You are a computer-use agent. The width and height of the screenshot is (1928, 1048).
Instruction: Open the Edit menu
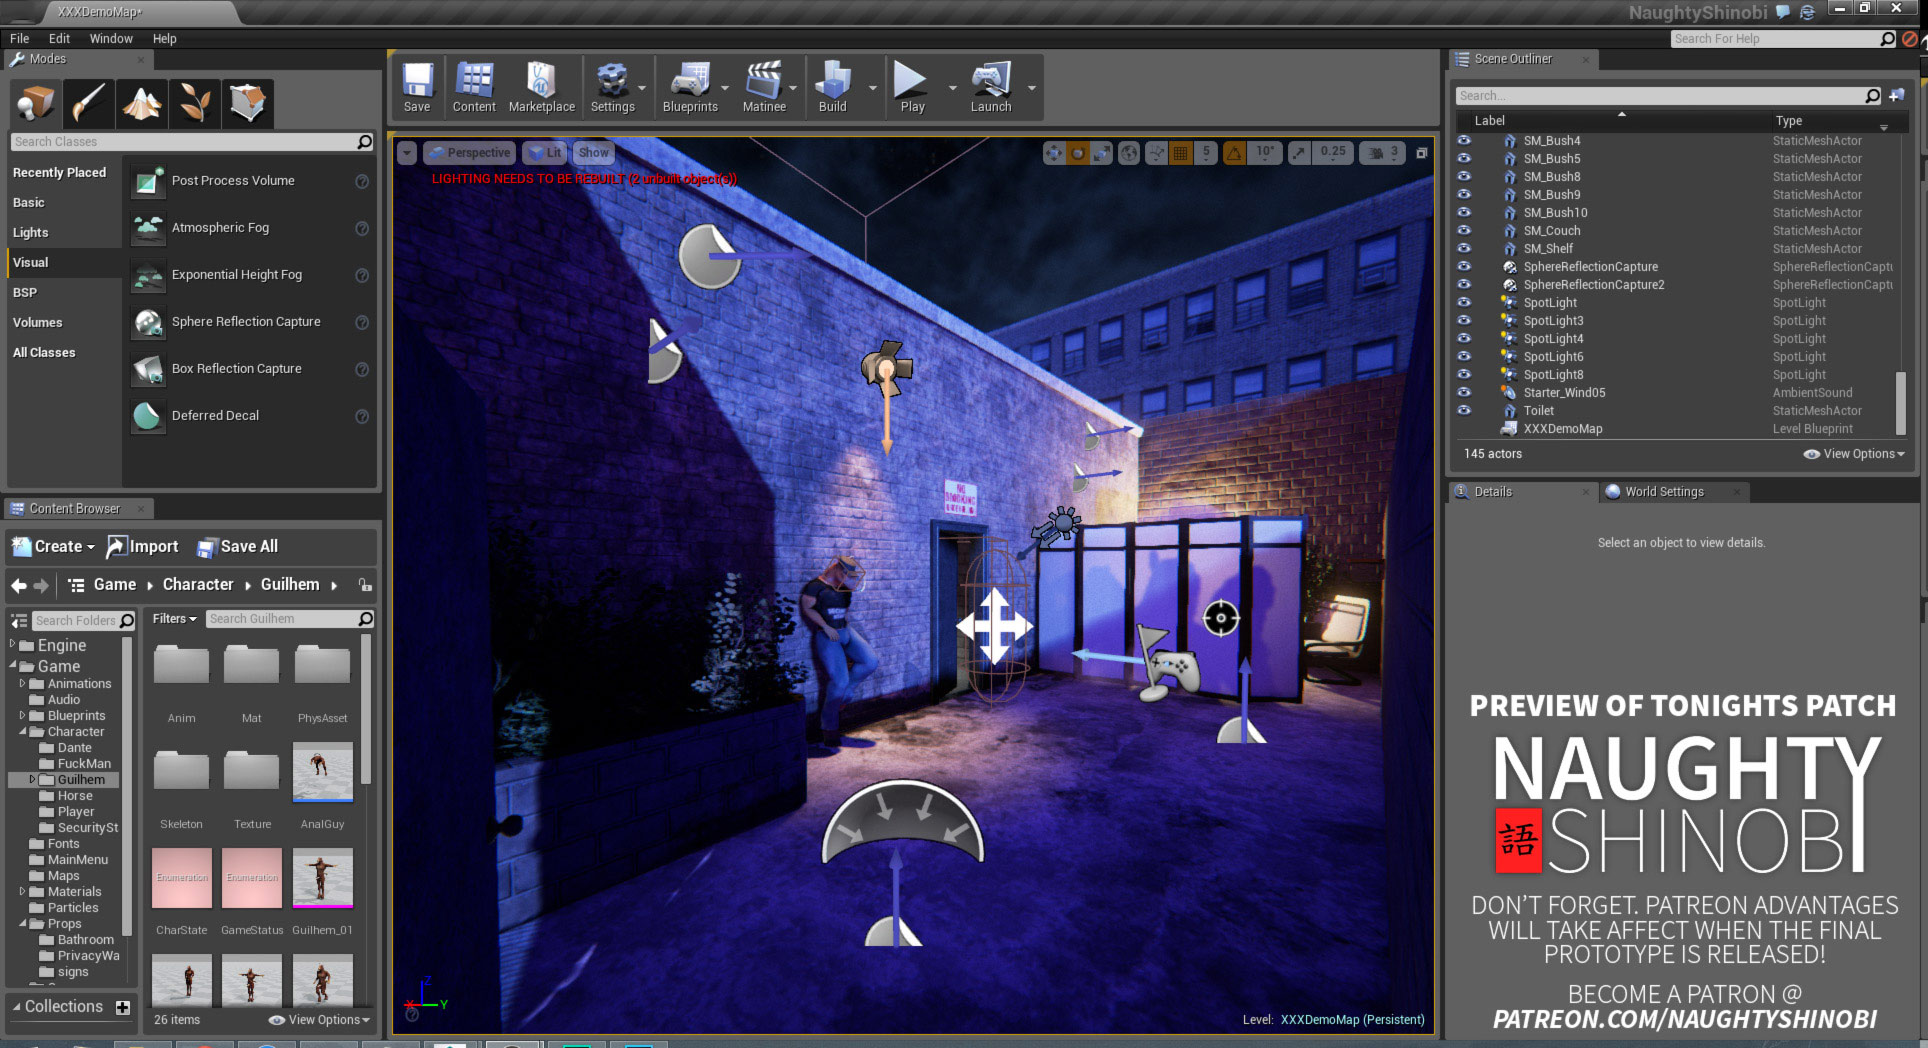[x=59, y=39]
